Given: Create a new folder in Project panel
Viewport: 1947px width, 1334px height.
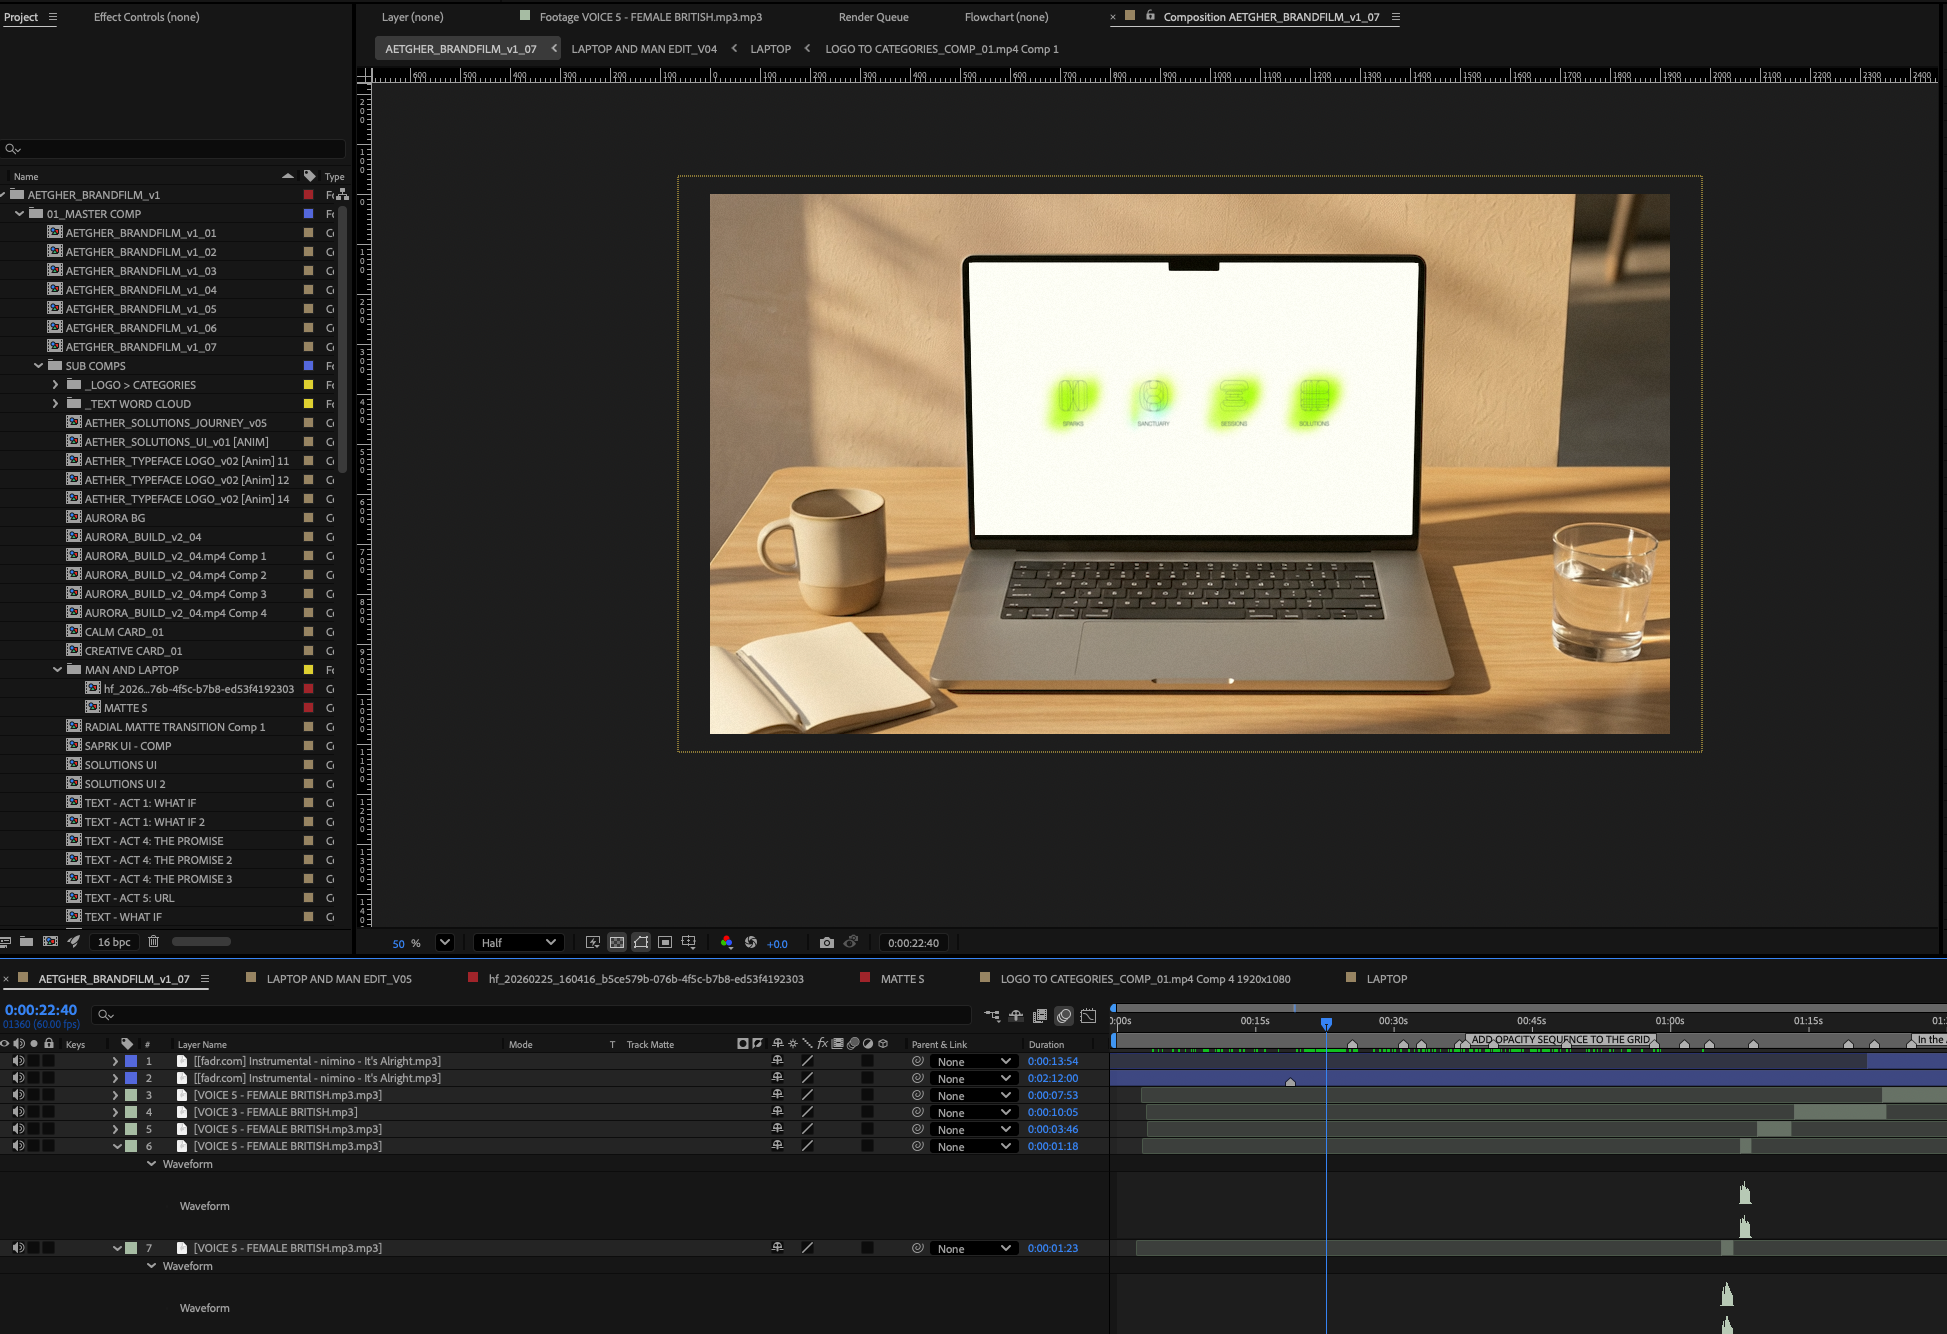Looking at the screenshot, I should click(x=26, y=941).
